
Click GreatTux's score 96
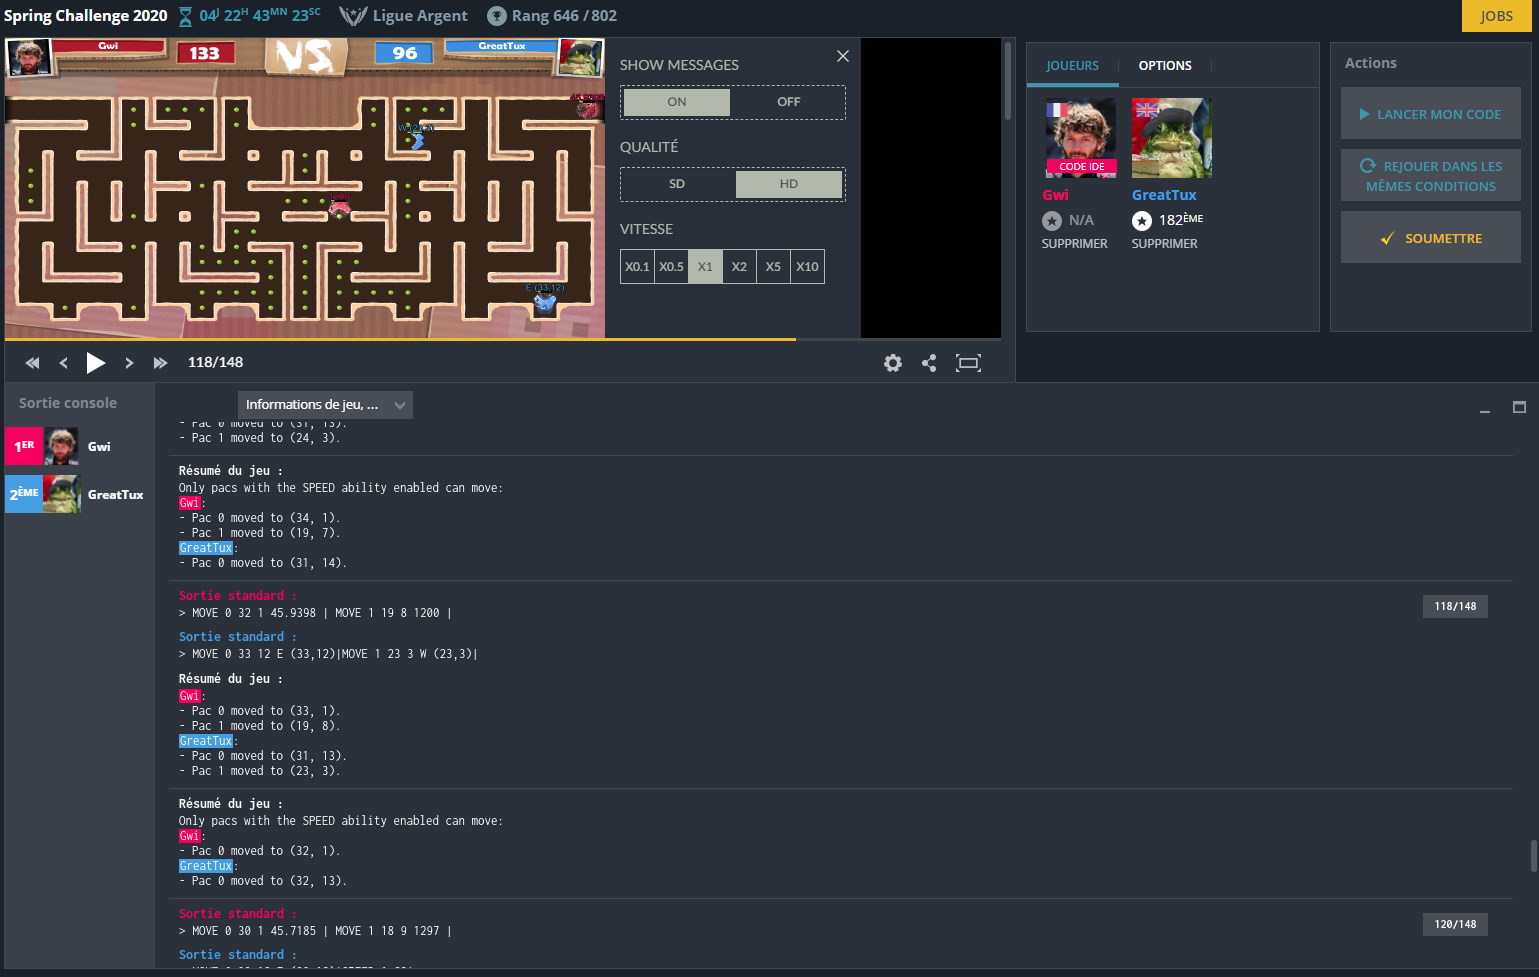click(x=405, y=53)
